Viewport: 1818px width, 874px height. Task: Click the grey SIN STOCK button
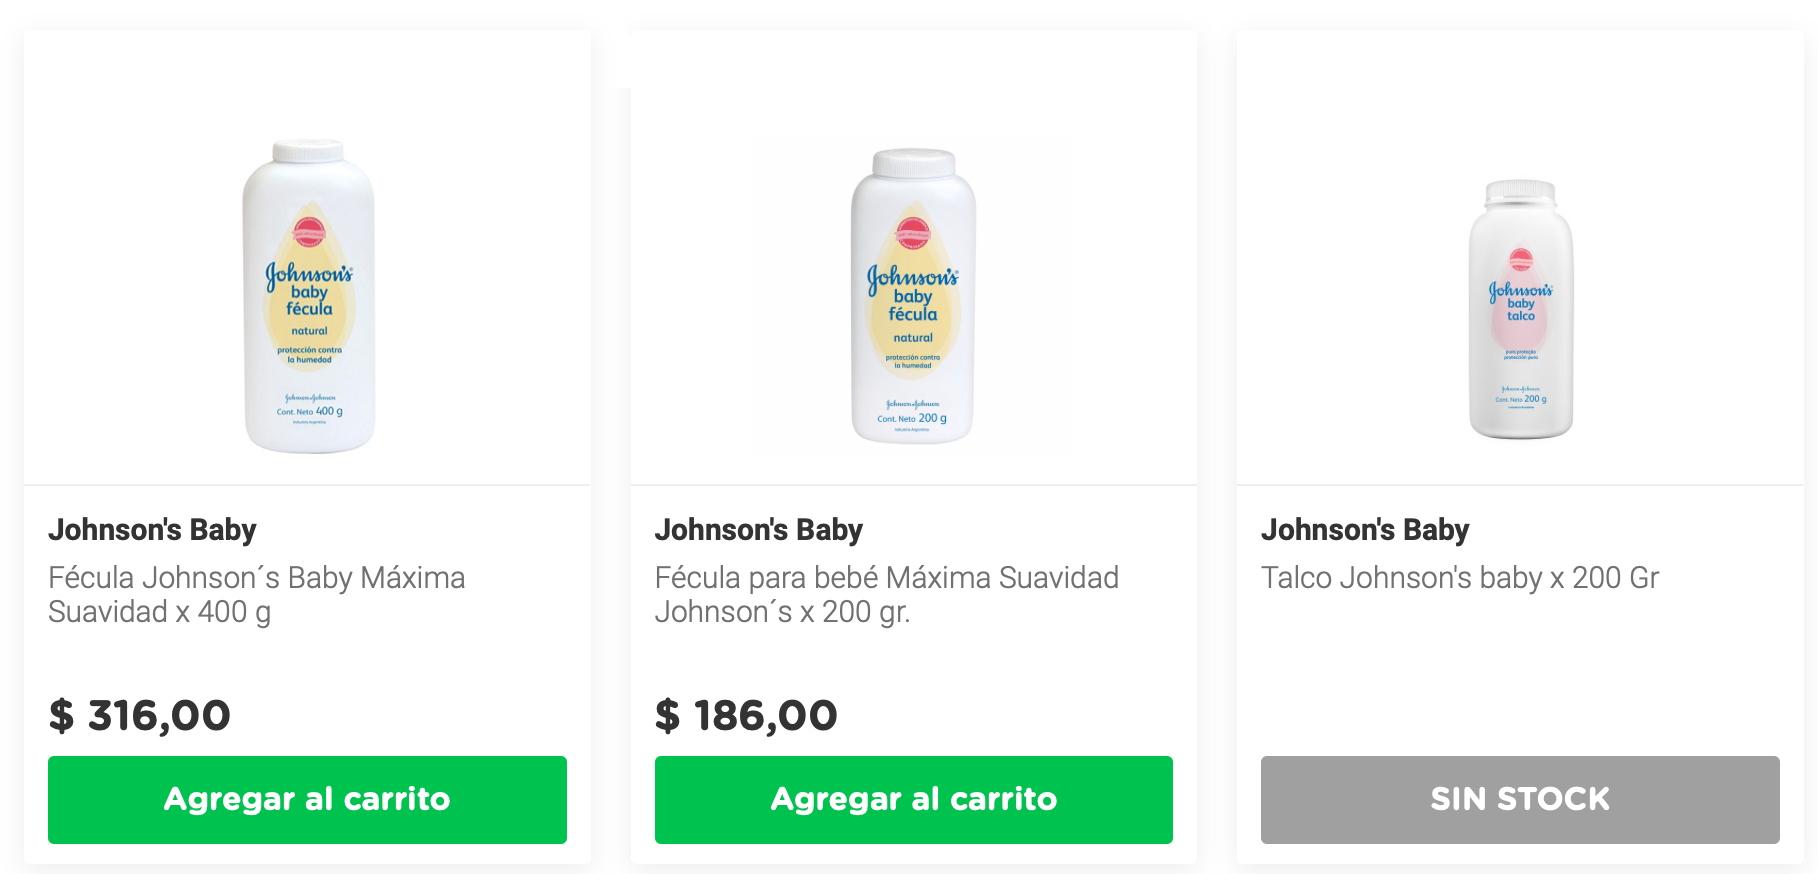point(1520,799)
